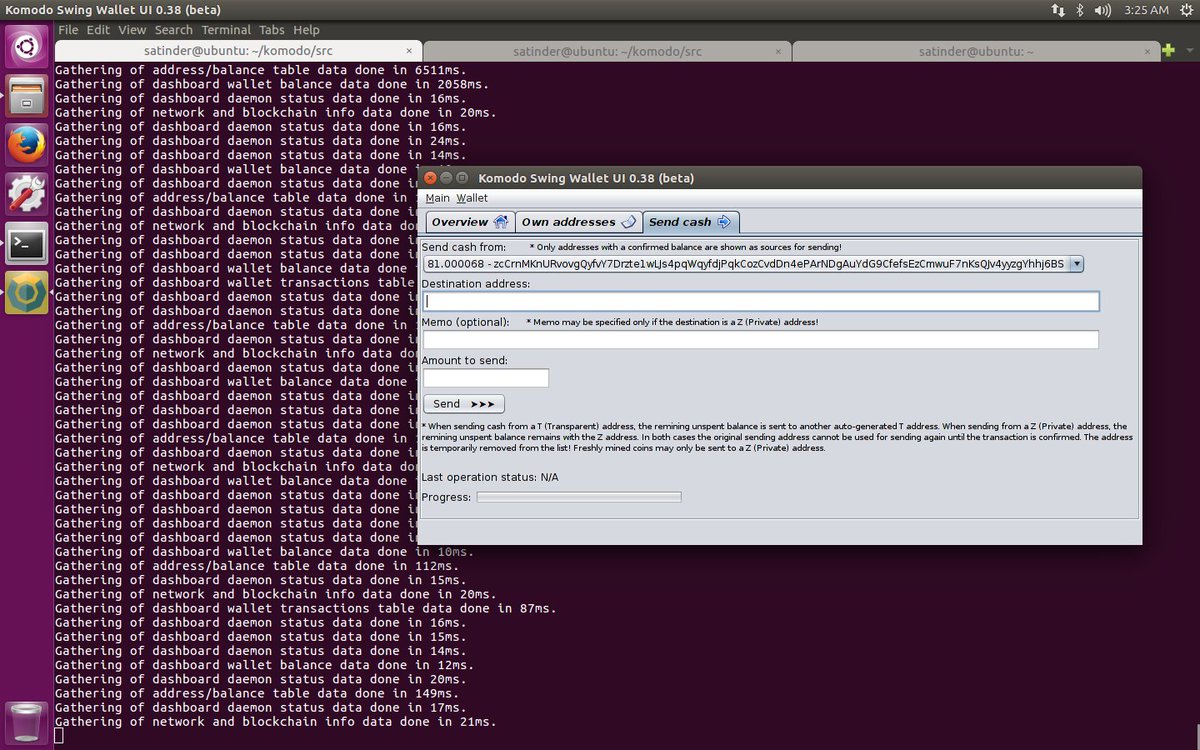The image size is (1200, 750).
Task: Open the Trash in launcher
Action: [x=27, y=721]
